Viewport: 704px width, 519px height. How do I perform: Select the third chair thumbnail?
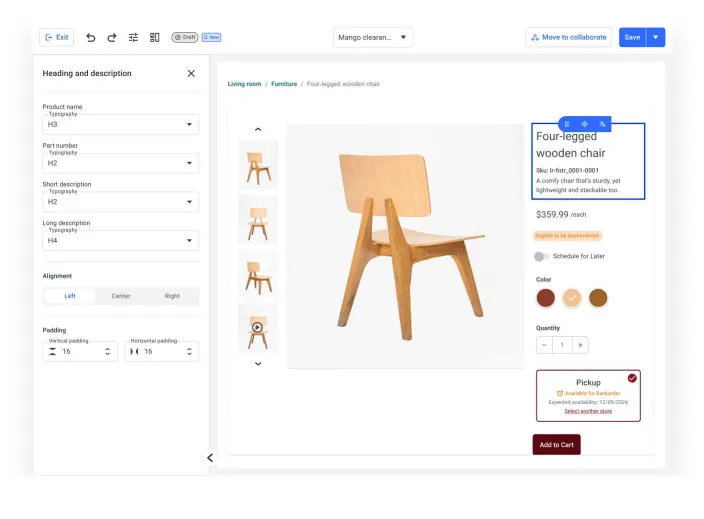coord(258,274)
